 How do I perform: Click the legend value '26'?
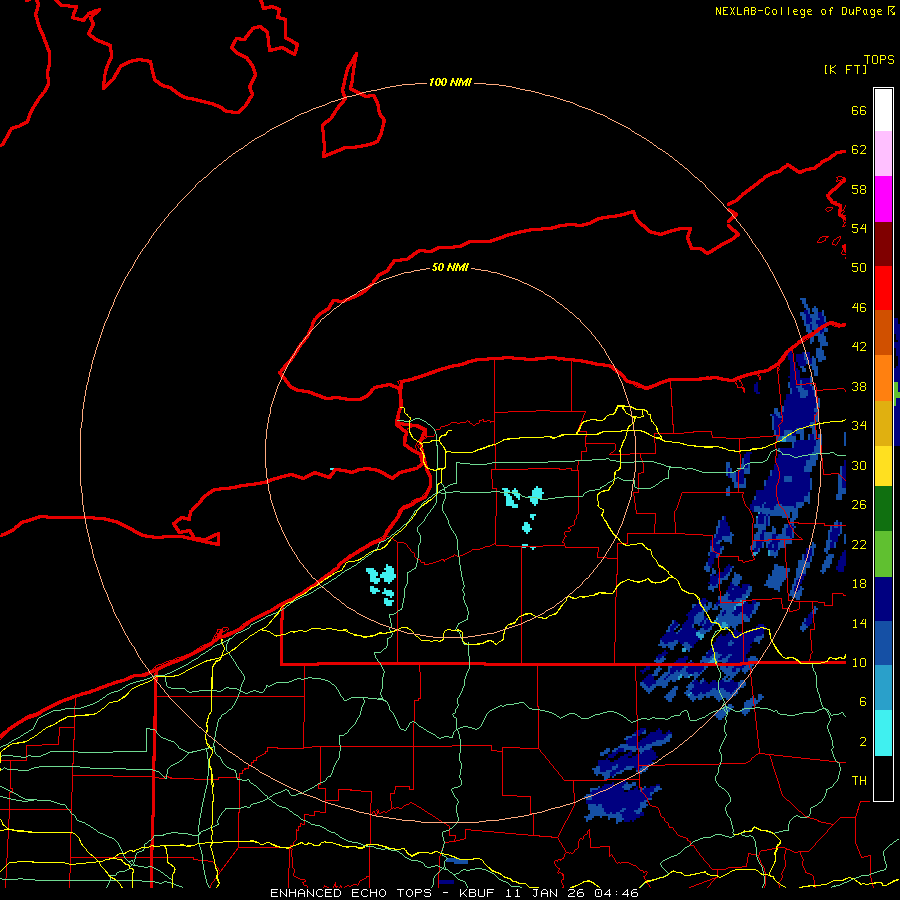[859, 505]
